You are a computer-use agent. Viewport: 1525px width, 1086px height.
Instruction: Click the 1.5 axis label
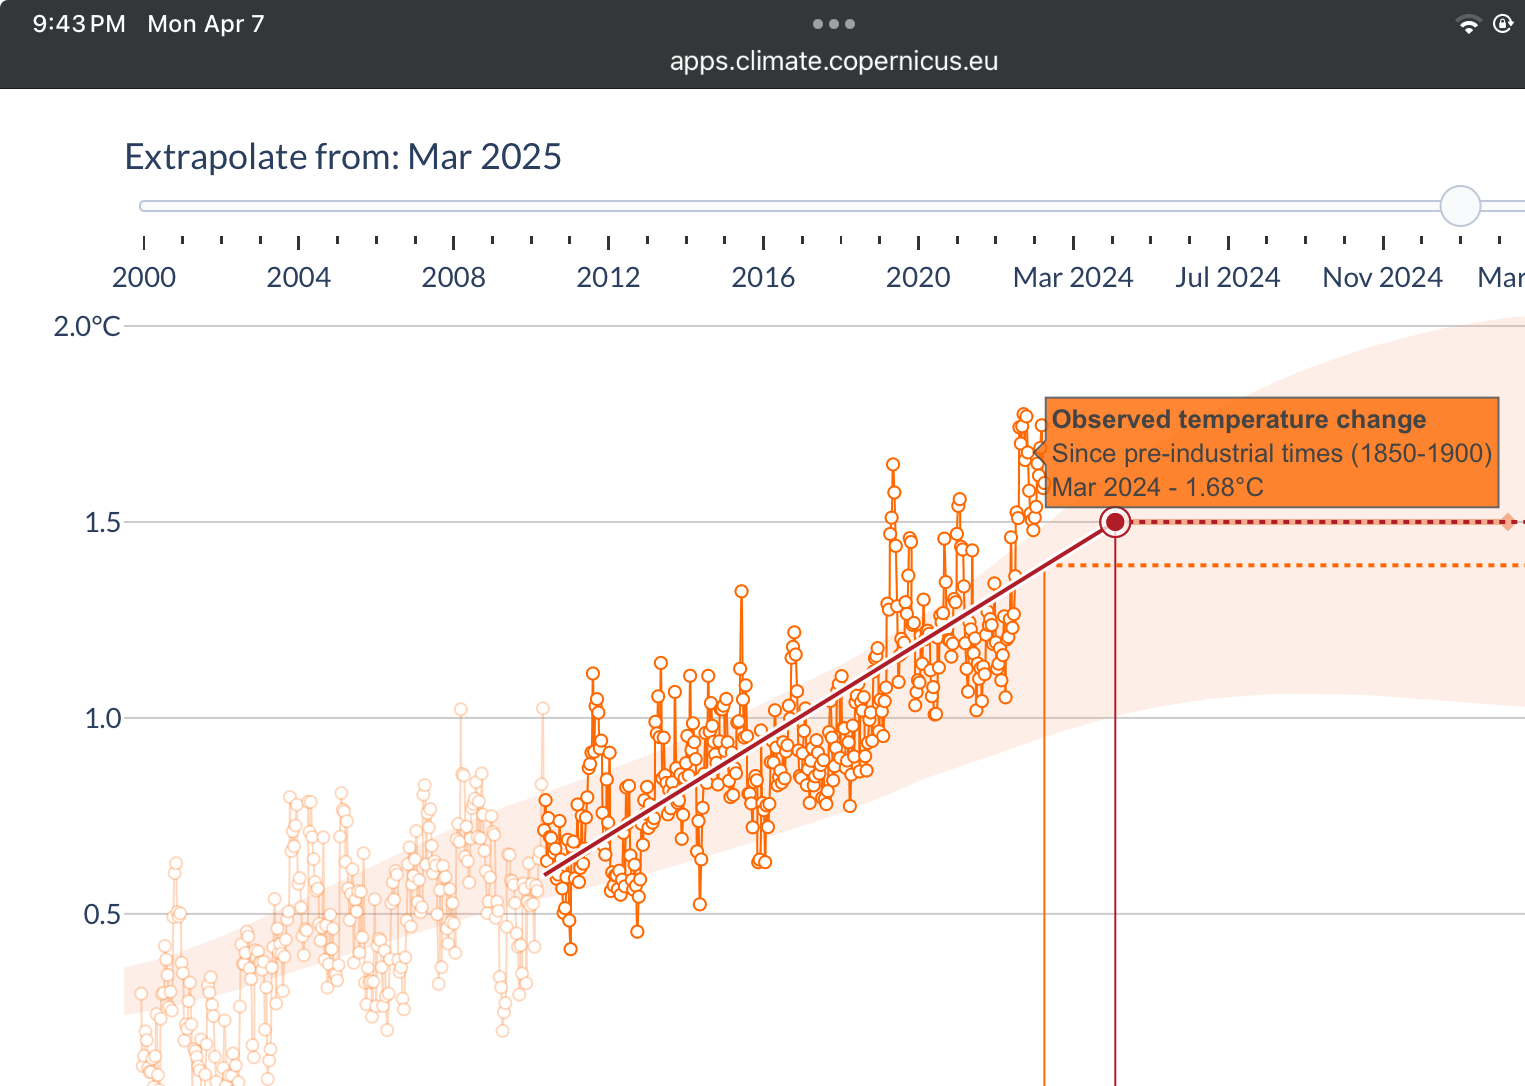(103, 522)
